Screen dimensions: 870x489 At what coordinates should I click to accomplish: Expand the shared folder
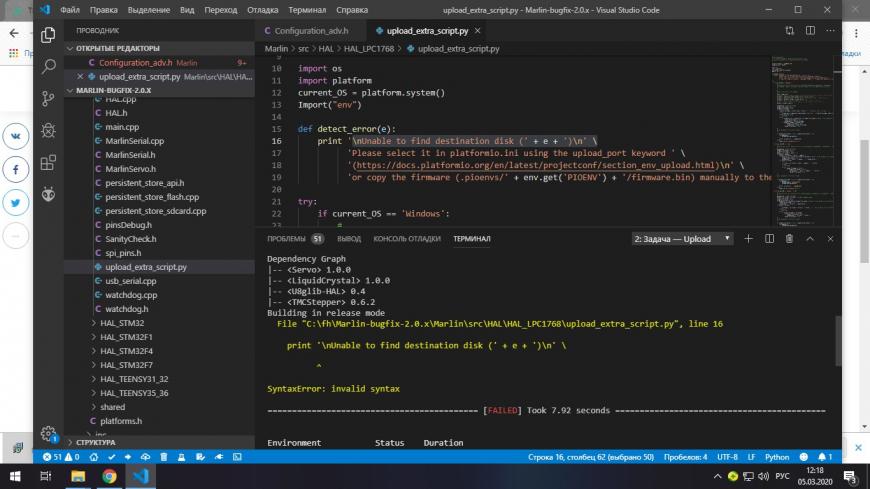[112, 407]
